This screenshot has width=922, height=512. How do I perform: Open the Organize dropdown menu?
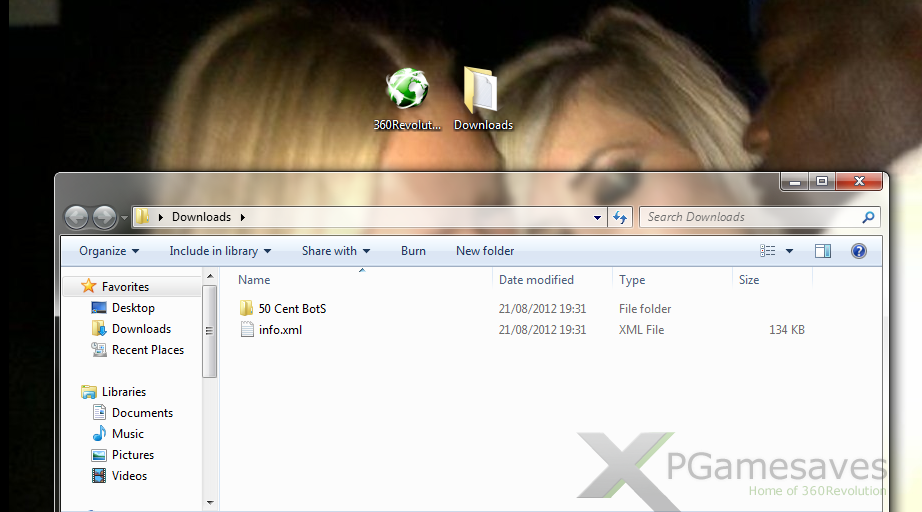coord(109,251)
